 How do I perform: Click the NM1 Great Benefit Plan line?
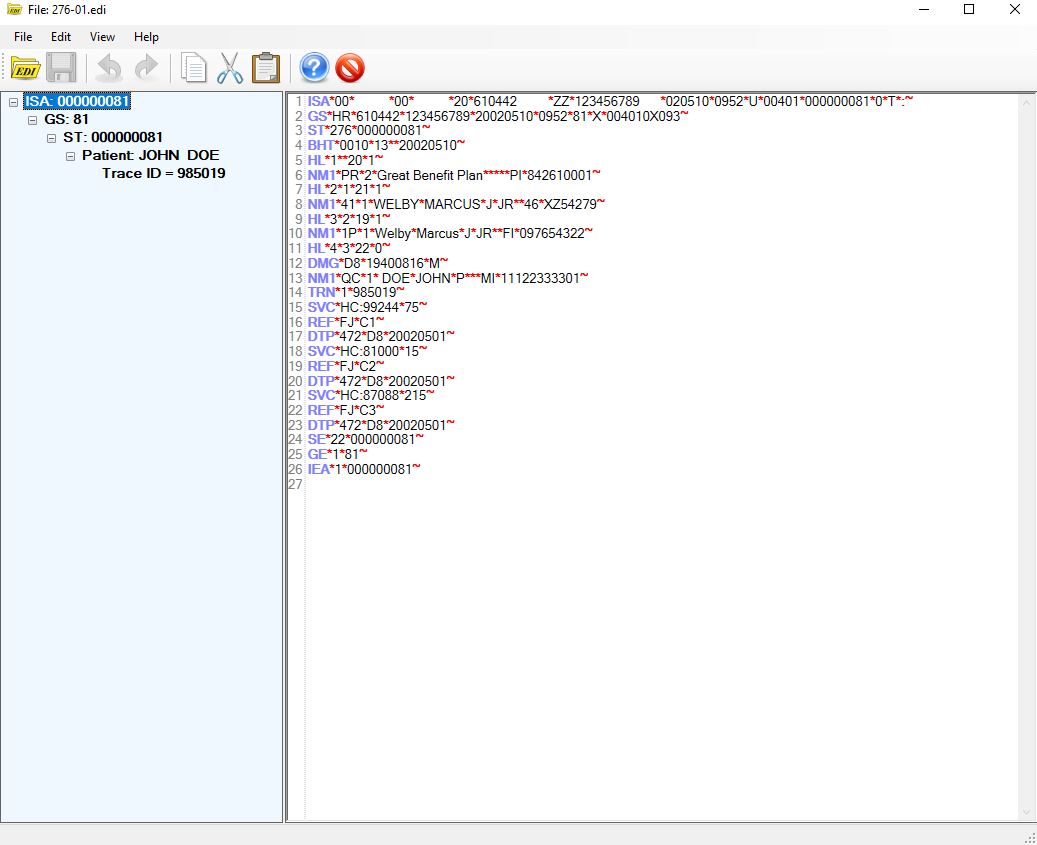(454, 175)
